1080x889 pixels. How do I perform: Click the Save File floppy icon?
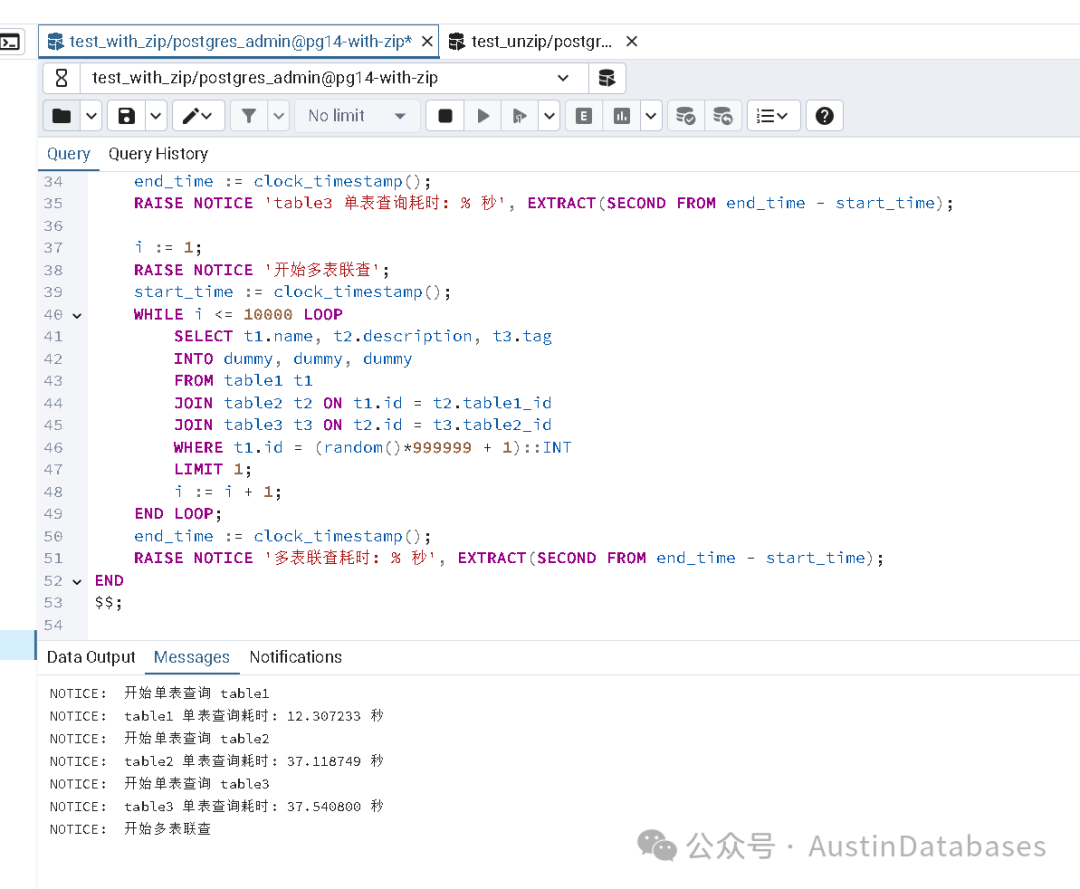point(127,116)
